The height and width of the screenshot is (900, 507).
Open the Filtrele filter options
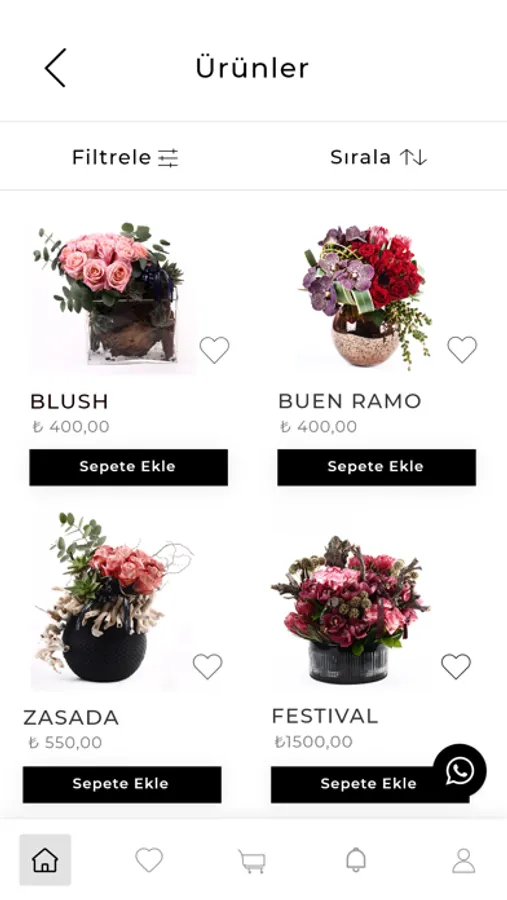(x=125, y=157)
